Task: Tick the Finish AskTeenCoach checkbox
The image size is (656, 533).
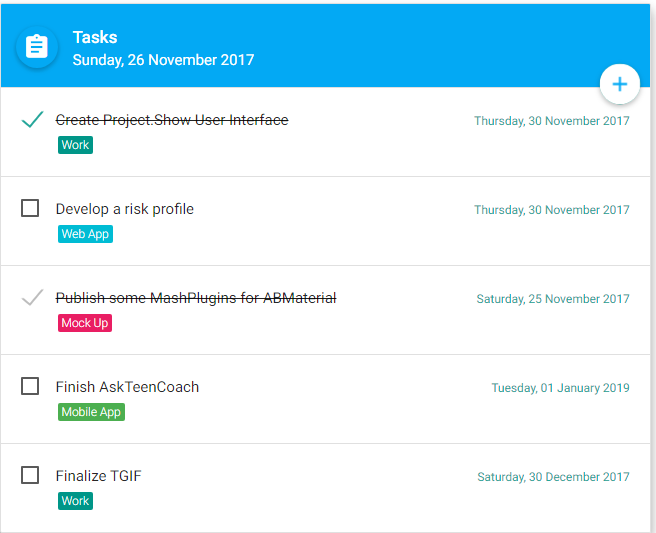Action: tap(30, 386)
